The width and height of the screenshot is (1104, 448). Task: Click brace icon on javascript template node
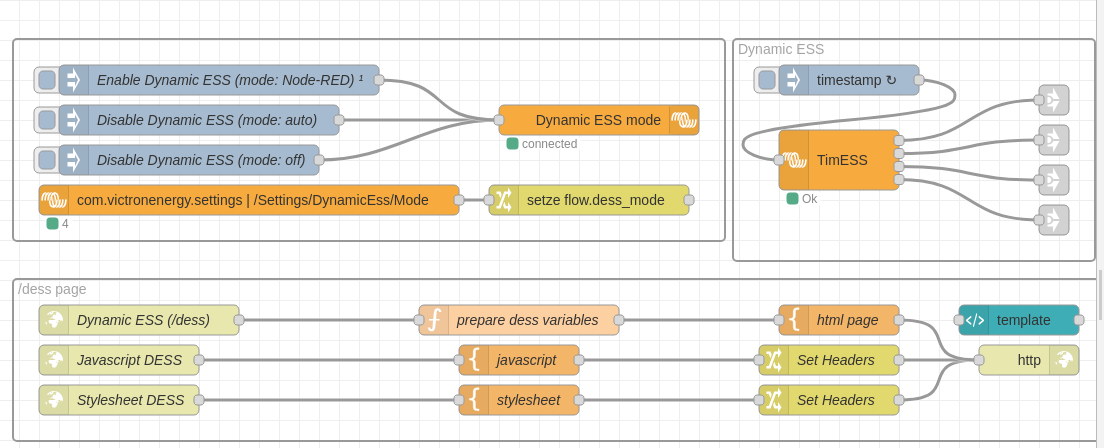(474, 360)
